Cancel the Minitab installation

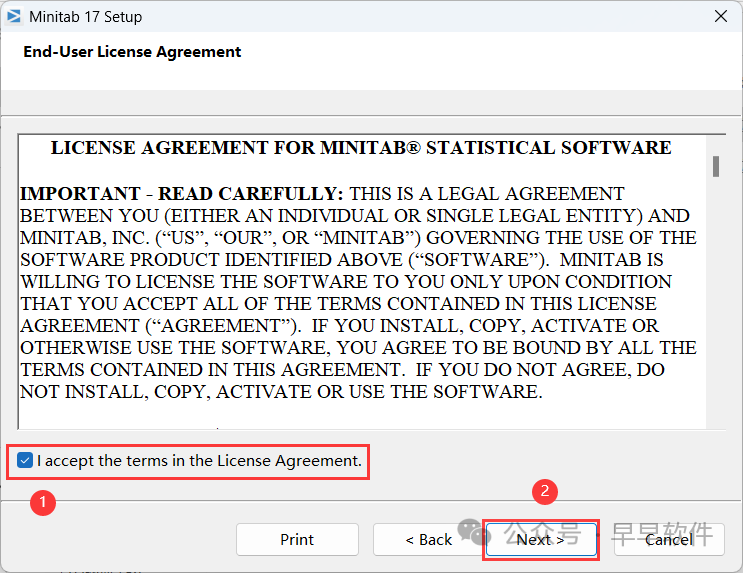(668, 539)
